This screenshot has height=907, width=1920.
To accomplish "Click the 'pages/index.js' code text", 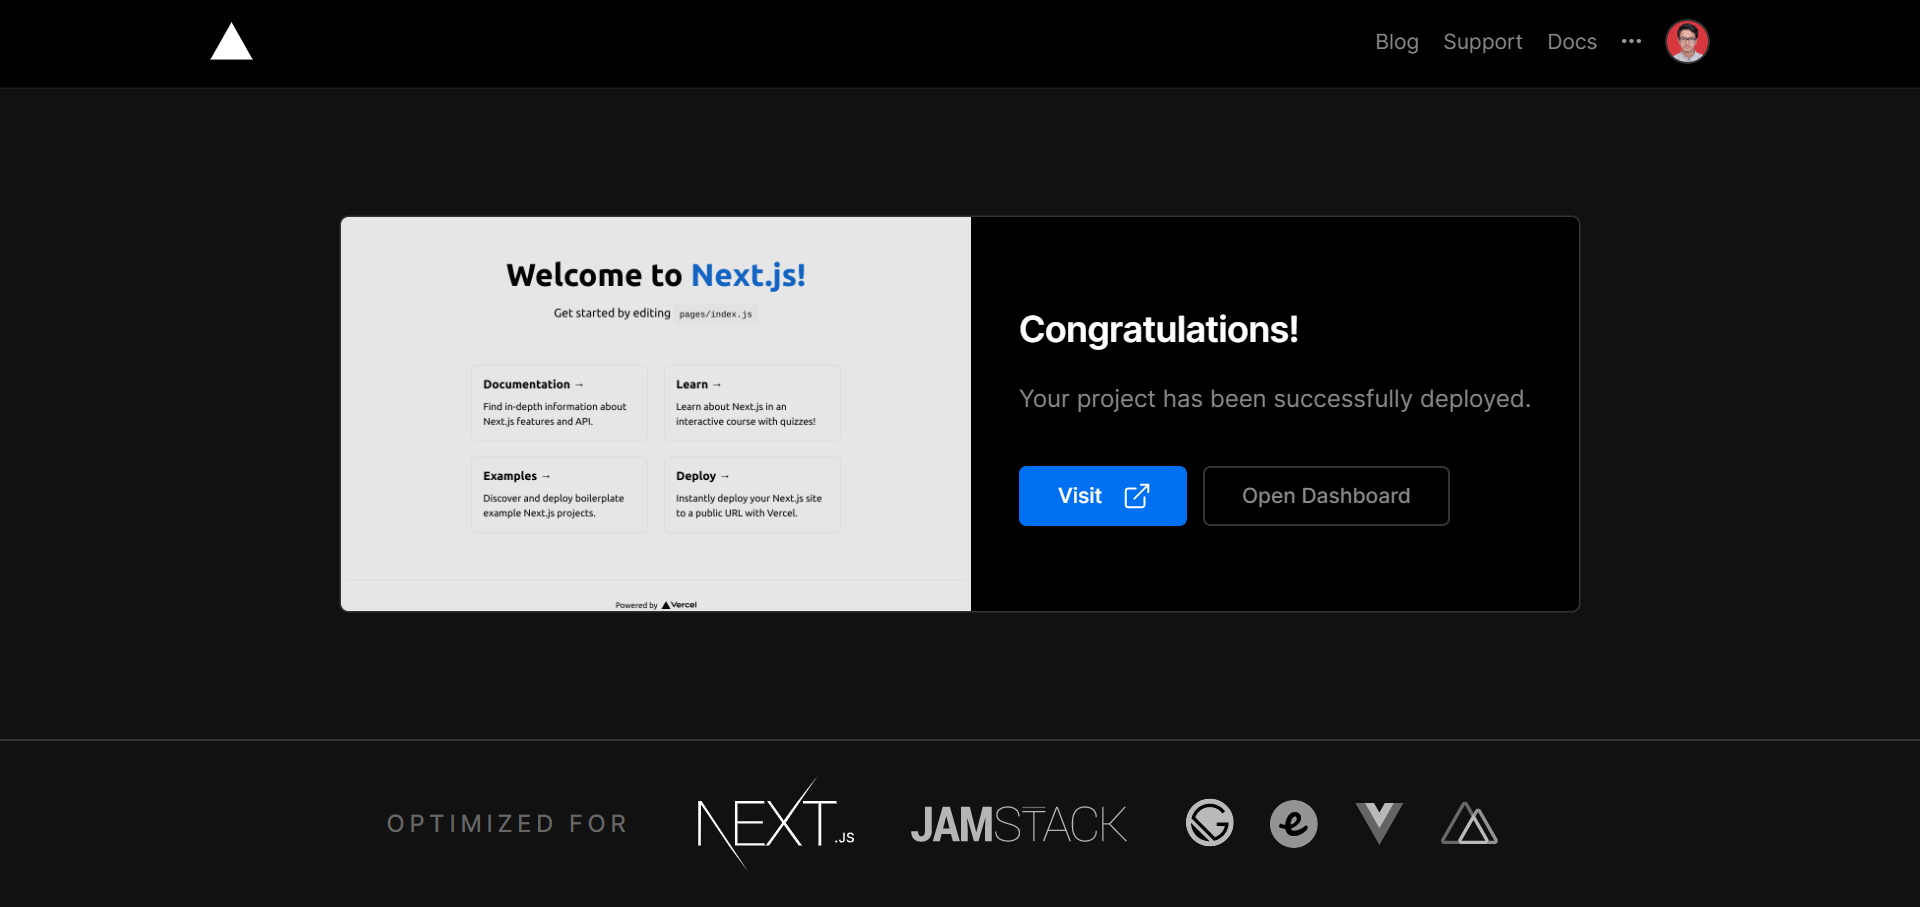I will (x=716, y=314).
